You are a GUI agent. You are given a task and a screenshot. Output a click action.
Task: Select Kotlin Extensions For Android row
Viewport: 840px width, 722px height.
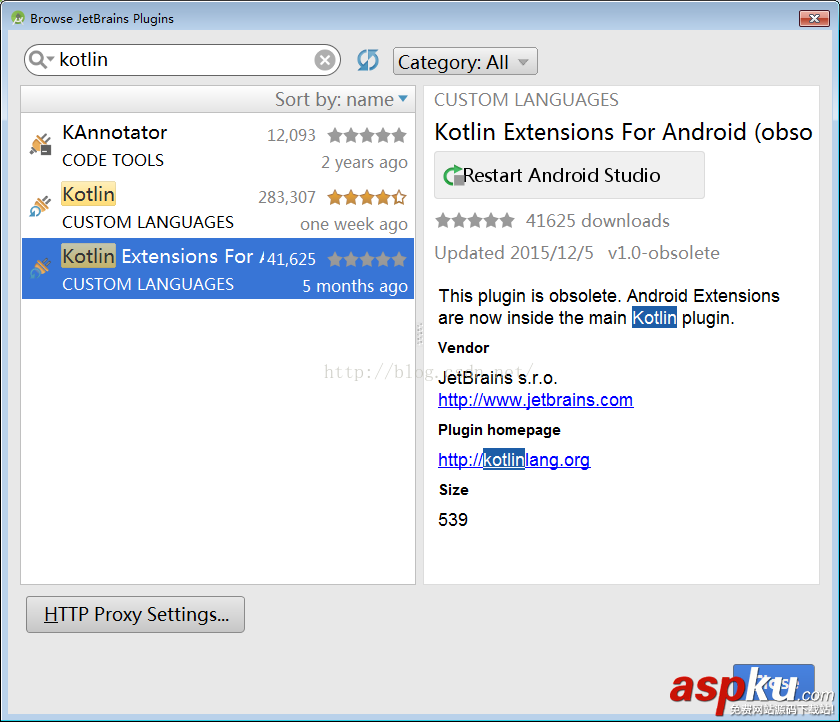[x=218, y=269]
